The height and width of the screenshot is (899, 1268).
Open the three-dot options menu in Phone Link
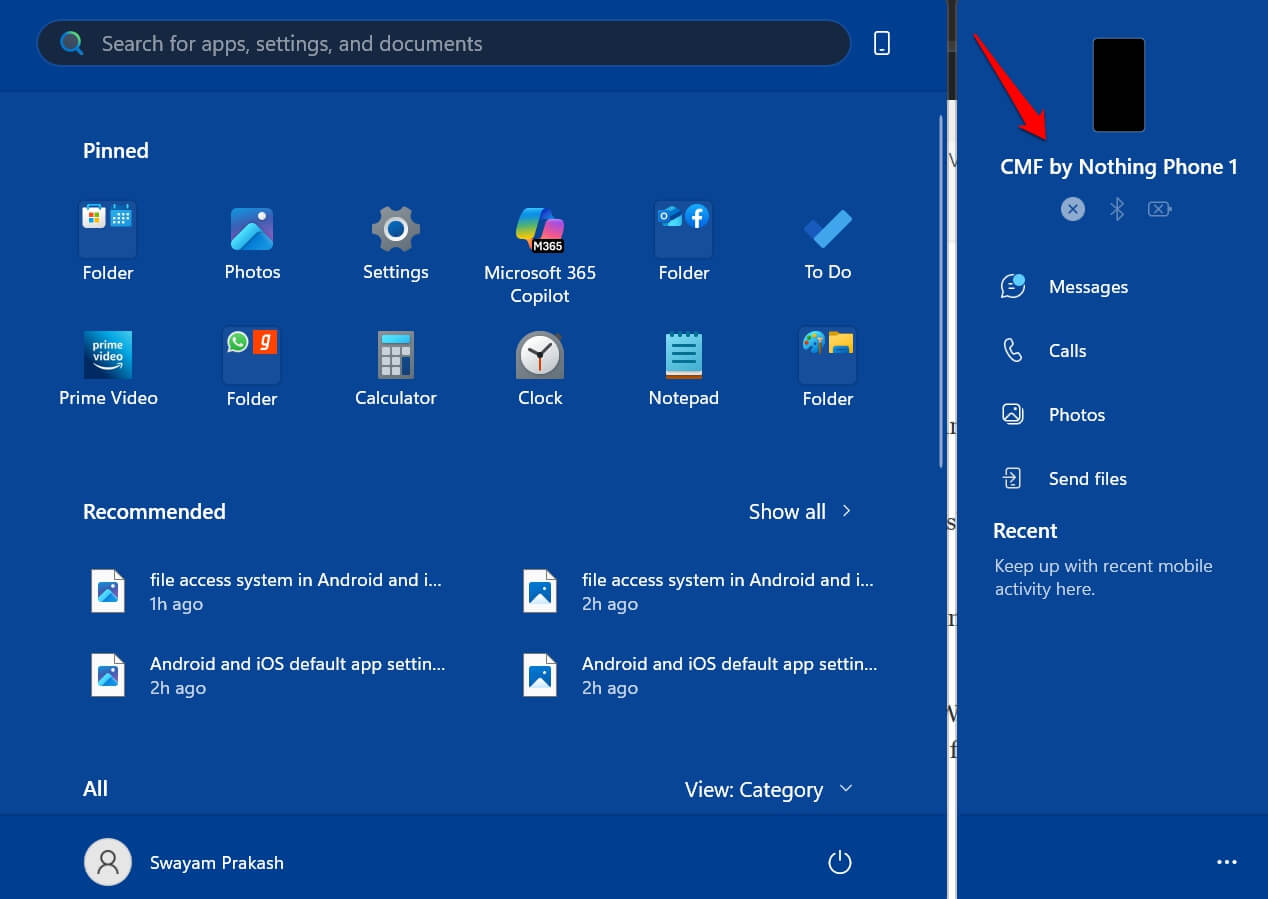click(x=1226, y=862)
